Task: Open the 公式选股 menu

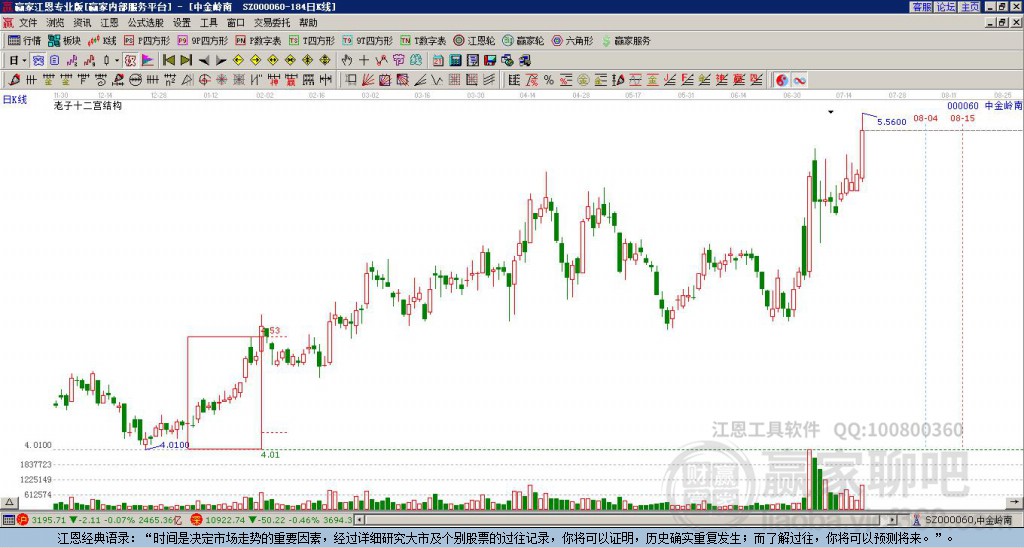Action: click(146, 23)
